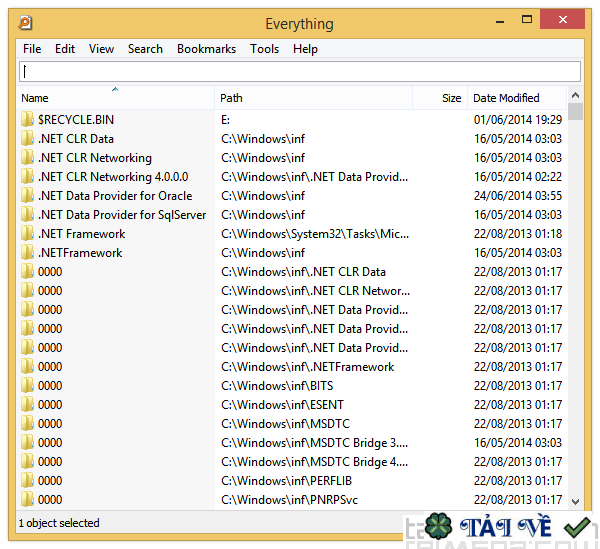The width and height of the screenshot is (600, 549).
Task: Maximize the Everything window
Action: click(x=527, y=20)
